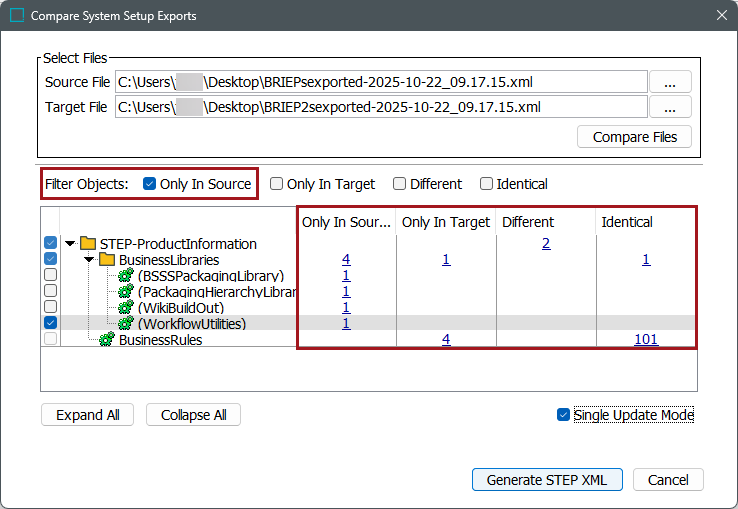Click the PackagingHierarchyLibrary gear icon
Image resolution: width=738 pixels, height=509 pixels.
click(126, 292)
